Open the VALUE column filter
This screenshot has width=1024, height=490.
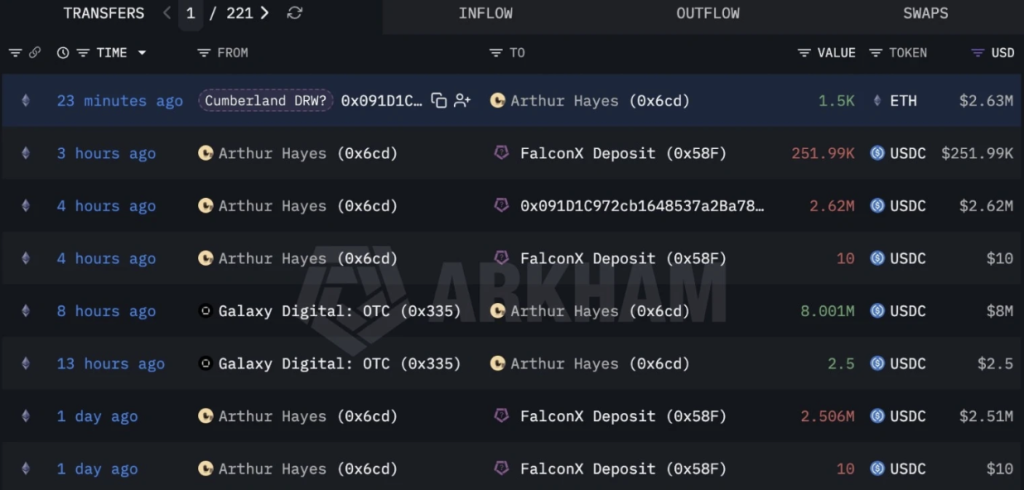804,53
